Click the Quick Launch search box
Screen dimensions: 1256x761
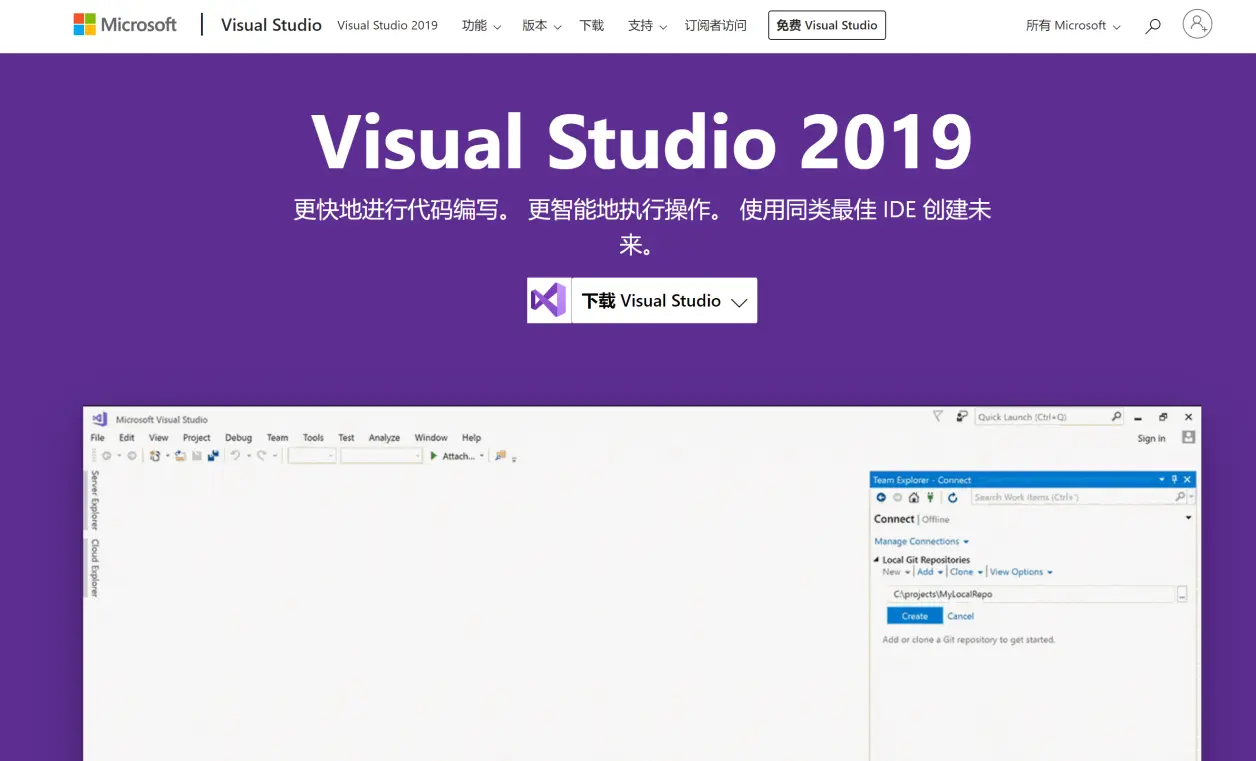[1049, 417]
